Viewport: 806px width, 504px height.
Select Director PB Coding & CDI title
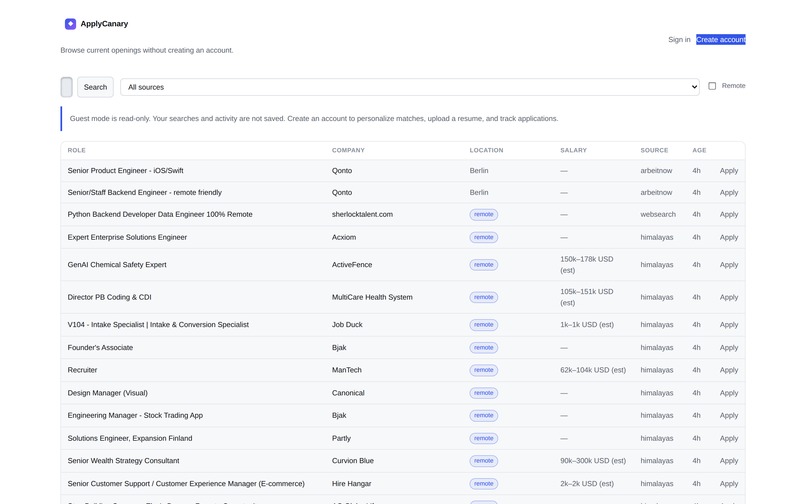(x=109, y=297)
